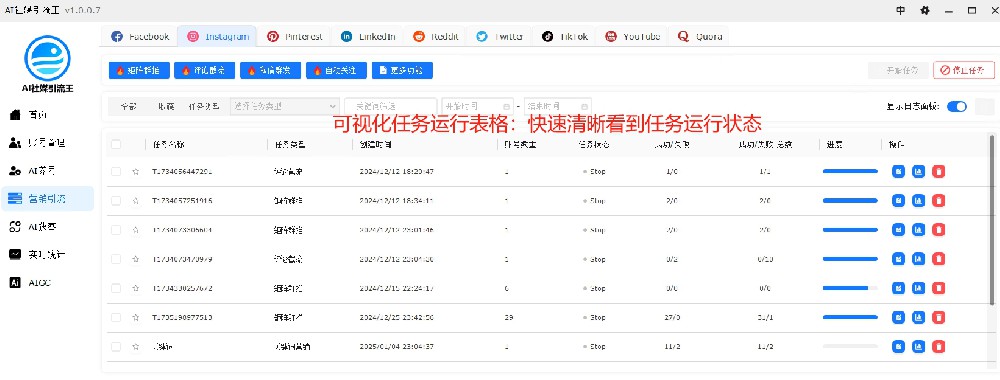The width and height of the screenshot is (1000, 380).
Task: Click small gray button beside log toggle
Action: point(984,106)
